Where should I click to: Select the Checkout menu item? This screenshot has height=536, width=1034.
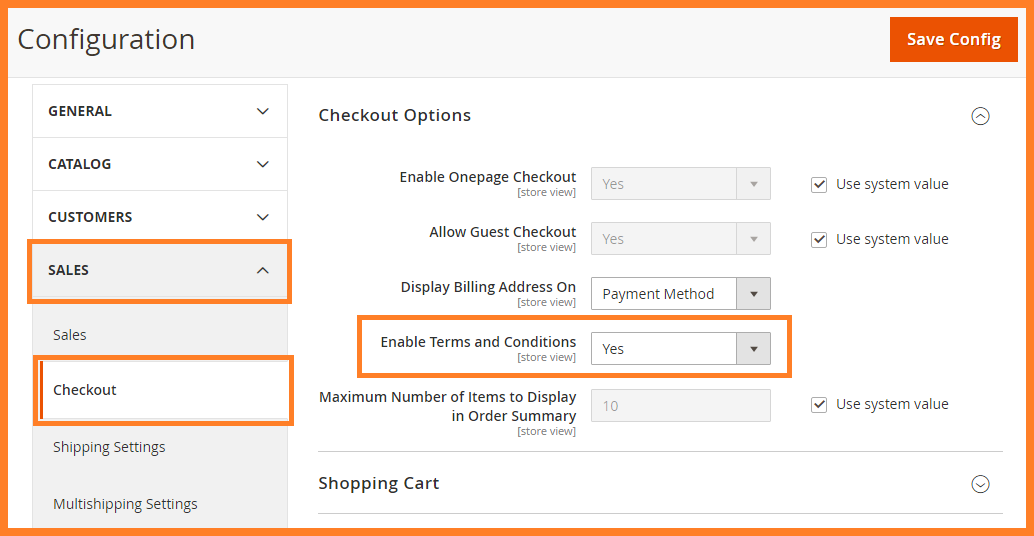85,390
